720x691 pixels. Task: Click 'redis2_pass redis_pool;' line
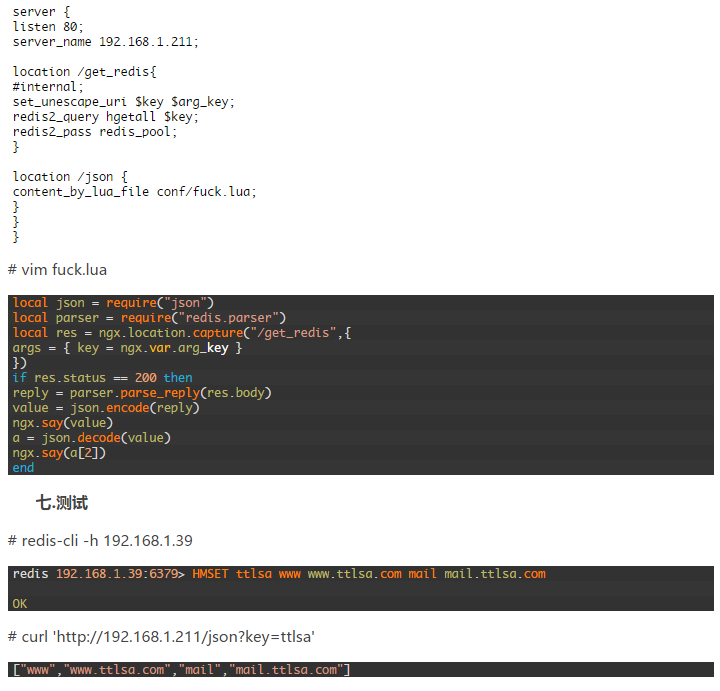coord(95,132)
